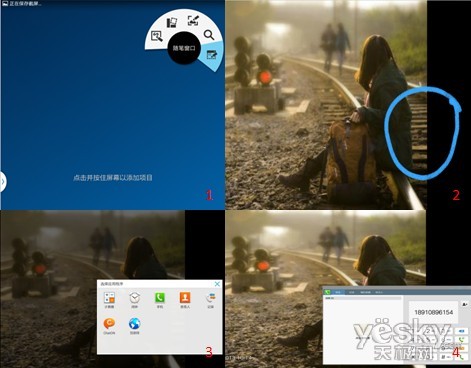Image resolution: width=471 pixels, height=368 pixels.
Task: Open the Scrapbooker icon in the fan menu
Action: tap(172, 22)
